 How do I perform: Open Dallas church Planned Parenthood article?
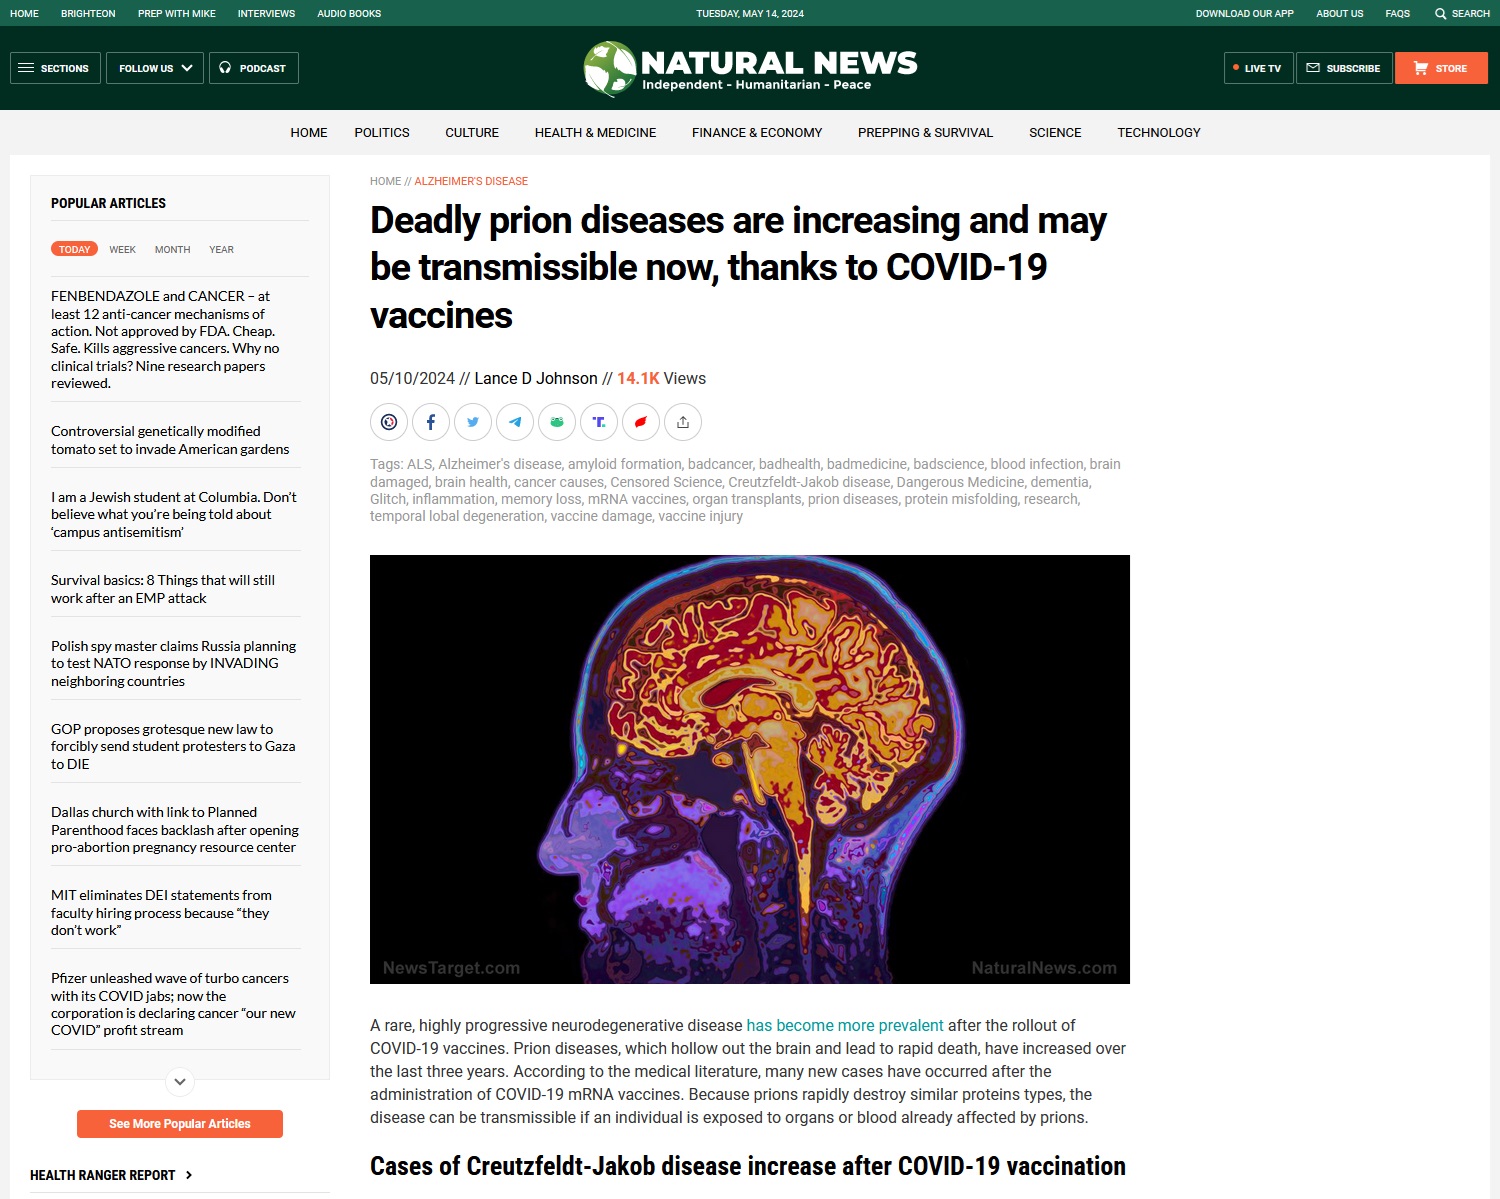click(x=175, y=829)
